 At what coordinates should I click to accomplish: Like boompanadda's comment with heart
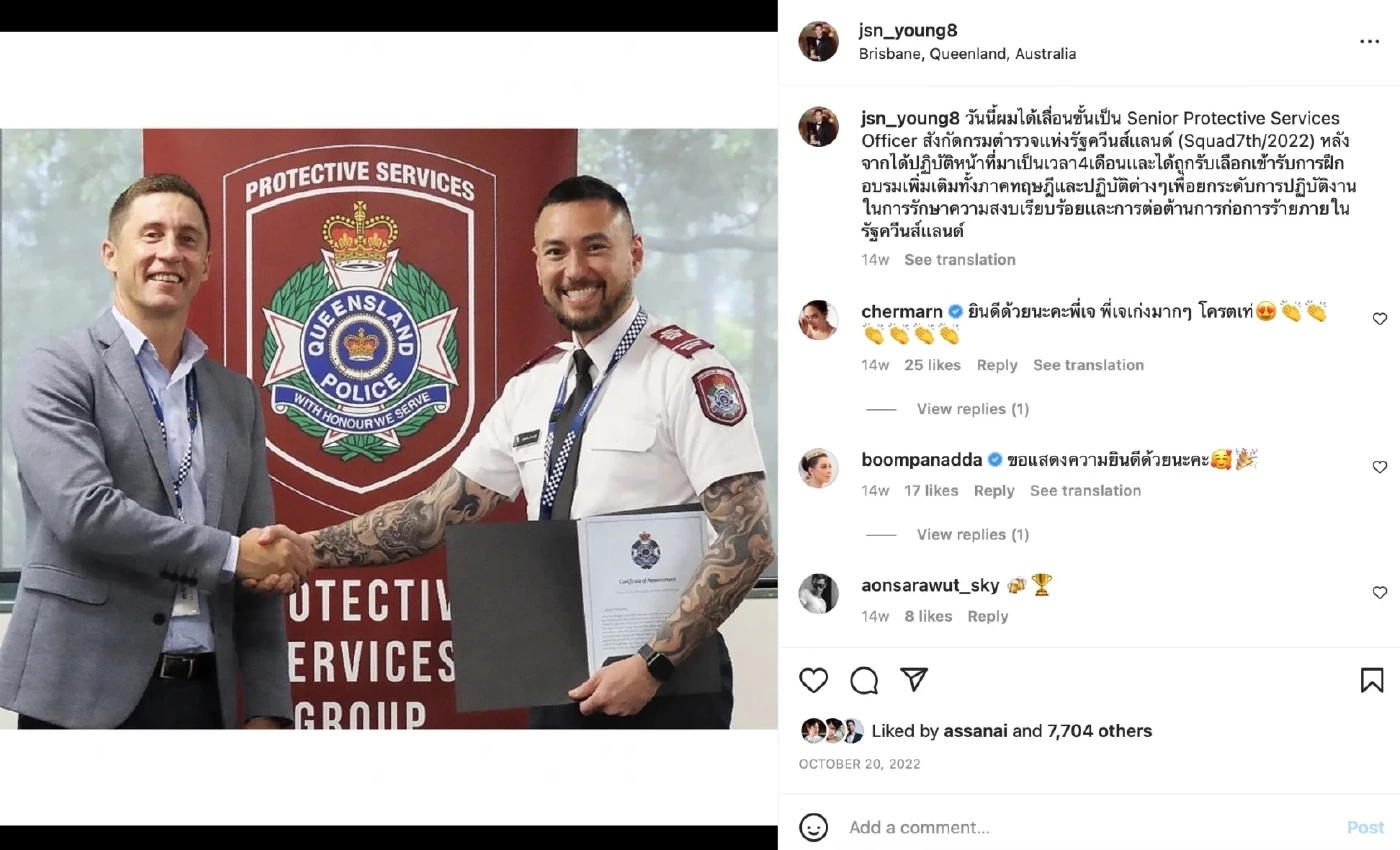pos(1380,467)
